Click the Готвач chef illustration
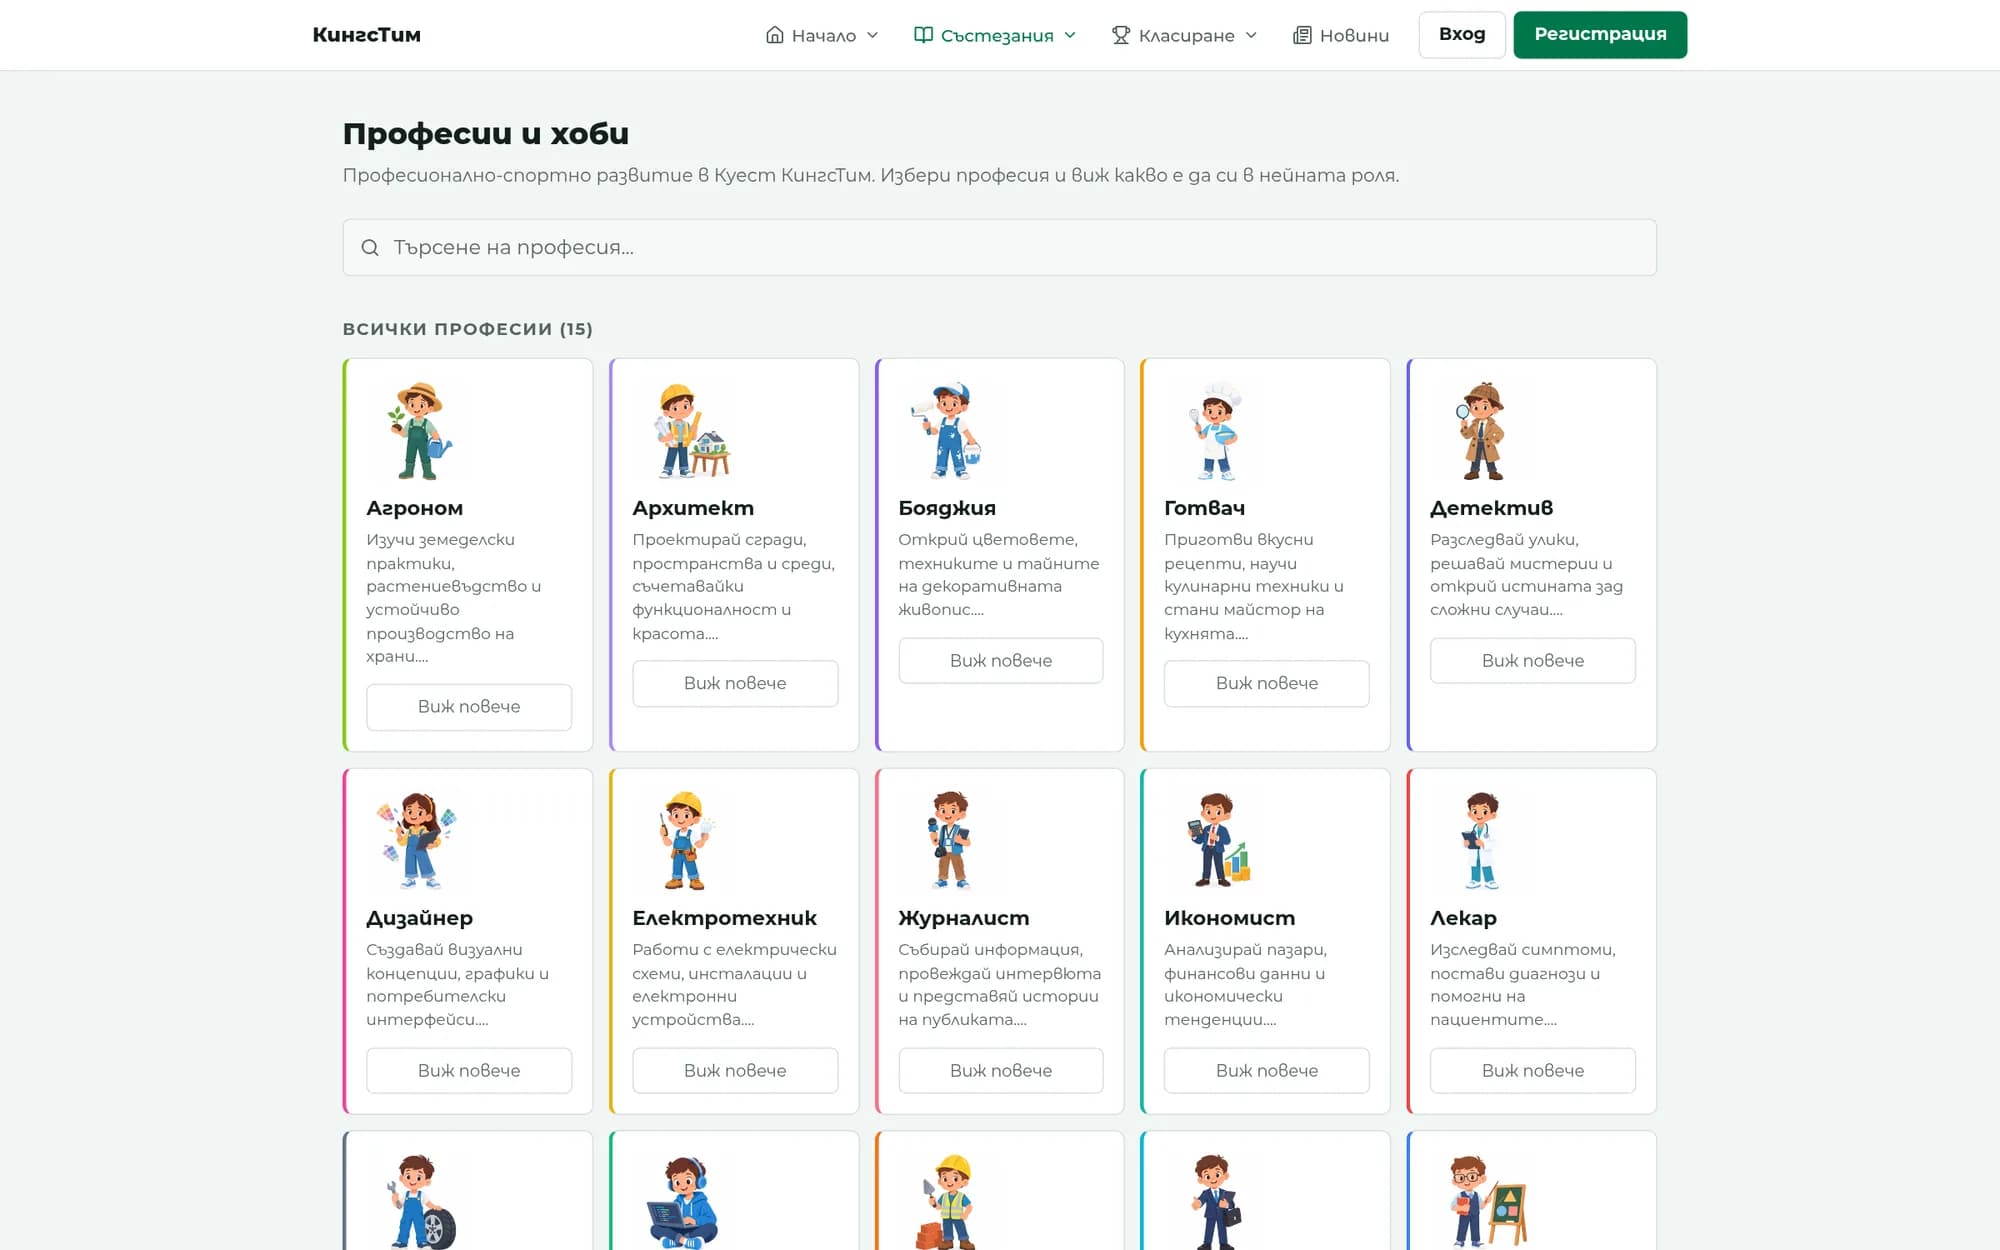Image resolution: width=2000 pixels, height=1250 pixels. click(1216, 431)
